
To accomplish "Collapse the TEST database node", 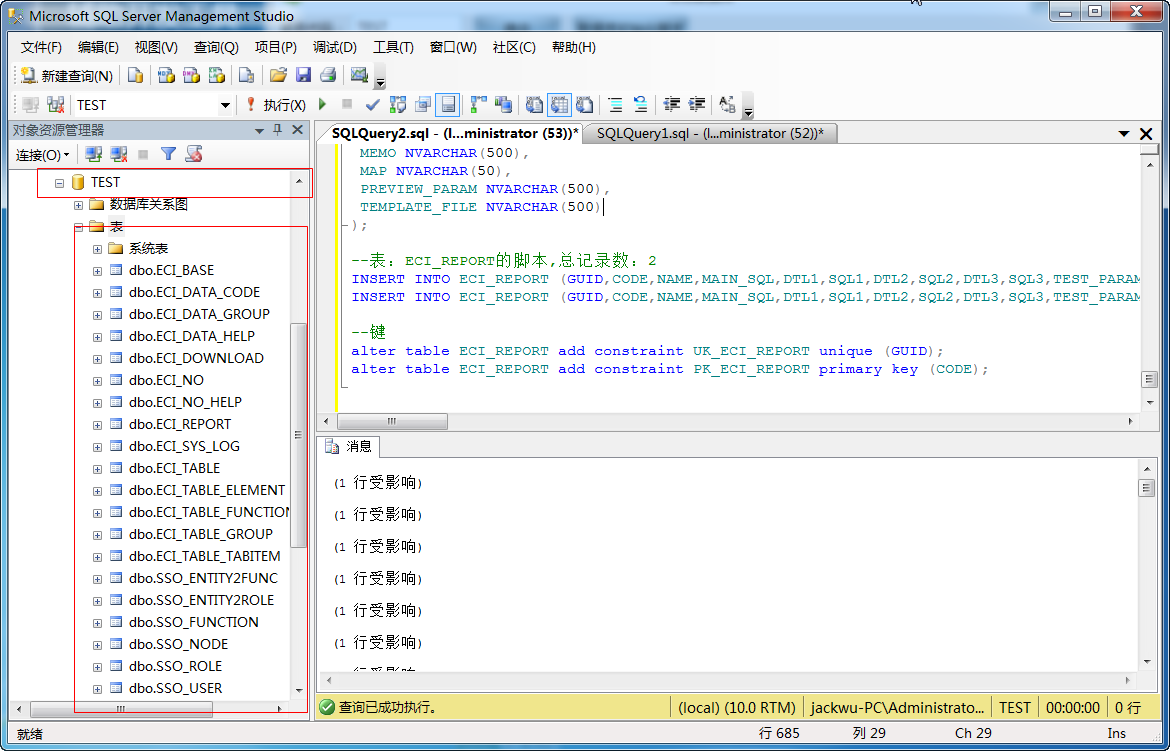I will (60, 183).
